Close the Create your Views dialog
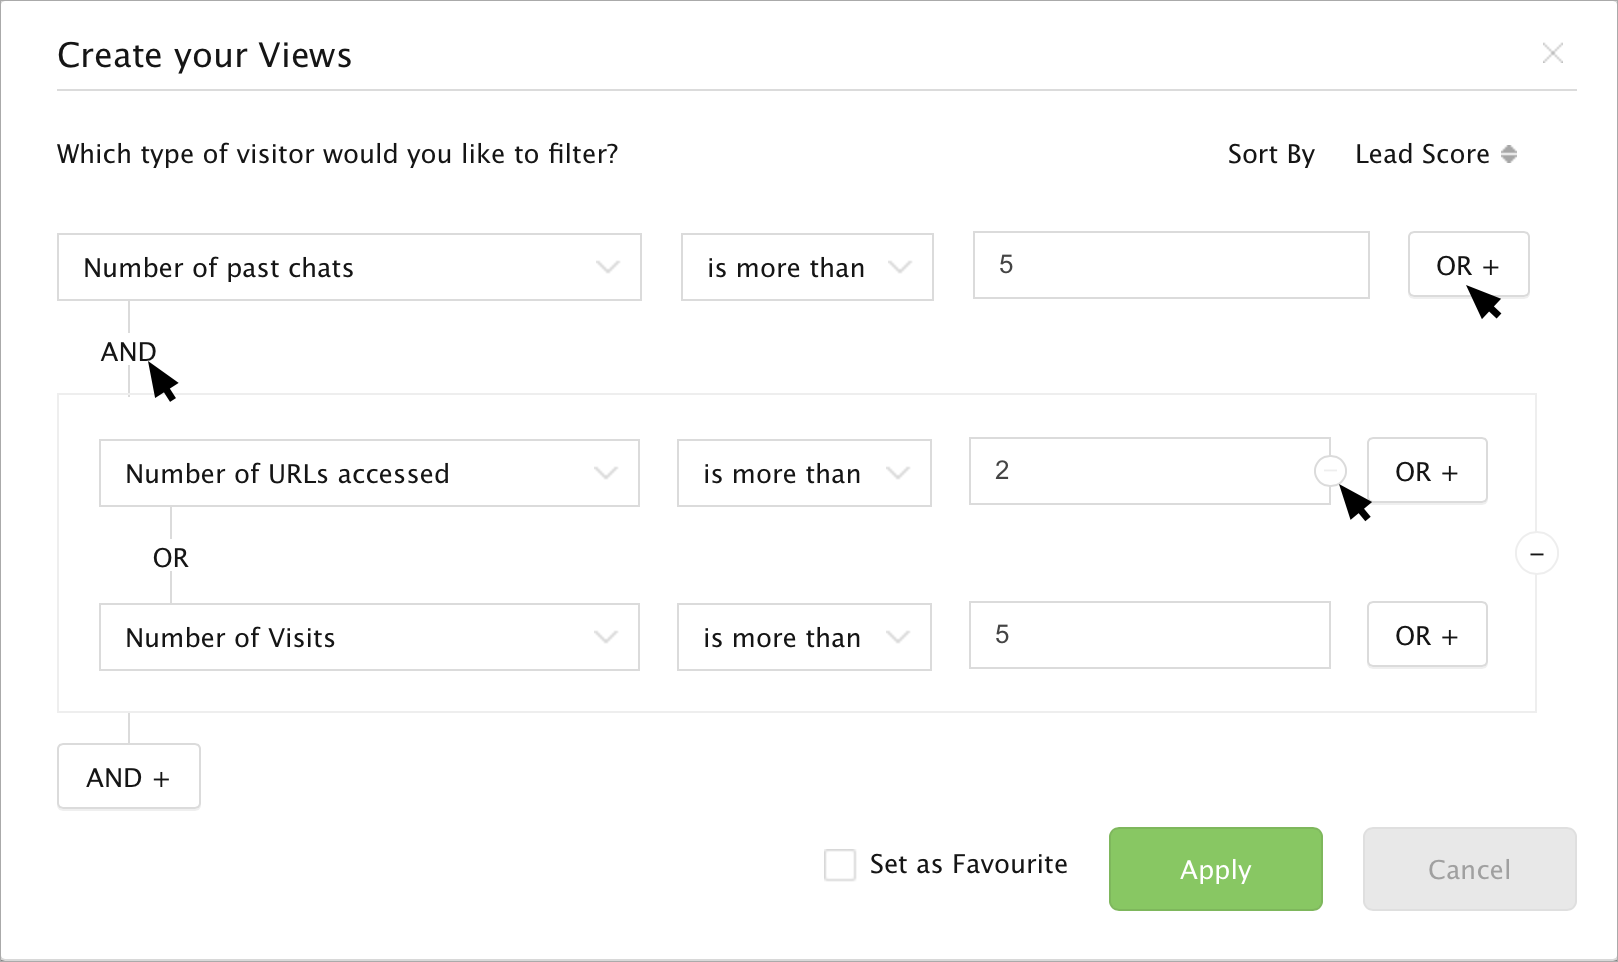The height and width of the screenshot is (962, 1618). 1552,53
